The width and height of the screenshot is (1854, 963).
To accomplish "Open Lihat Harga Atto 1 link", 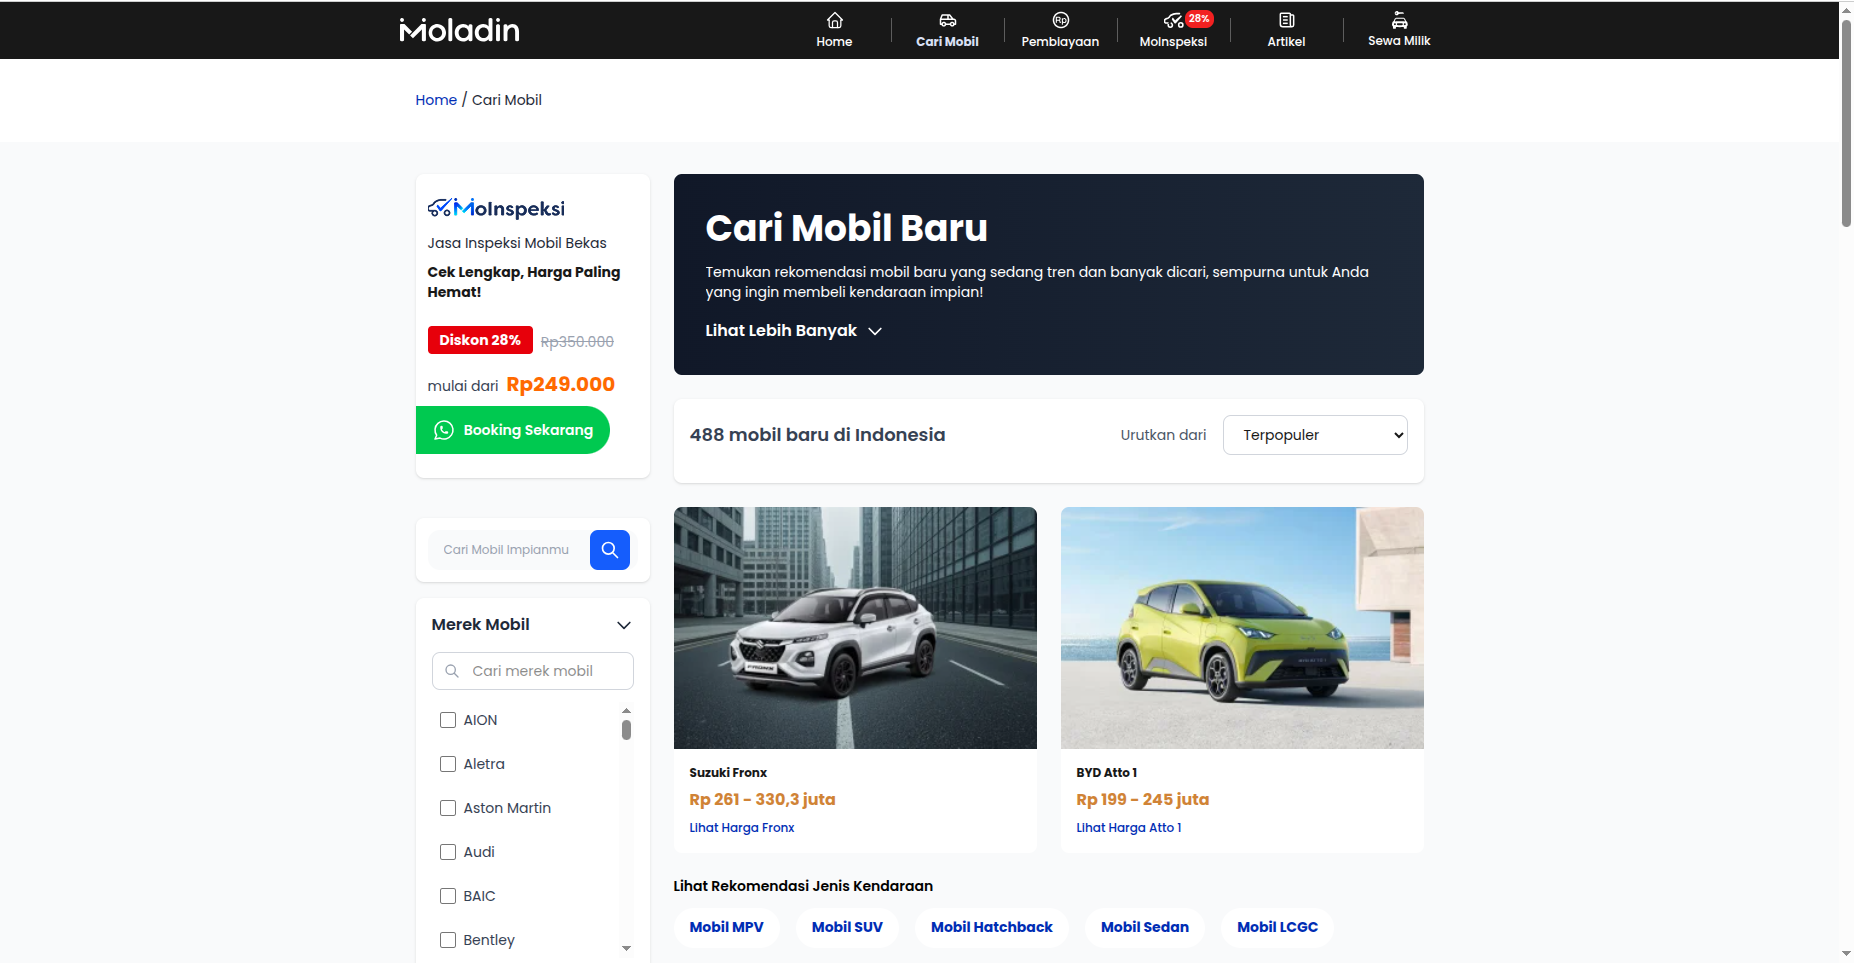I will pos(1129,828).
